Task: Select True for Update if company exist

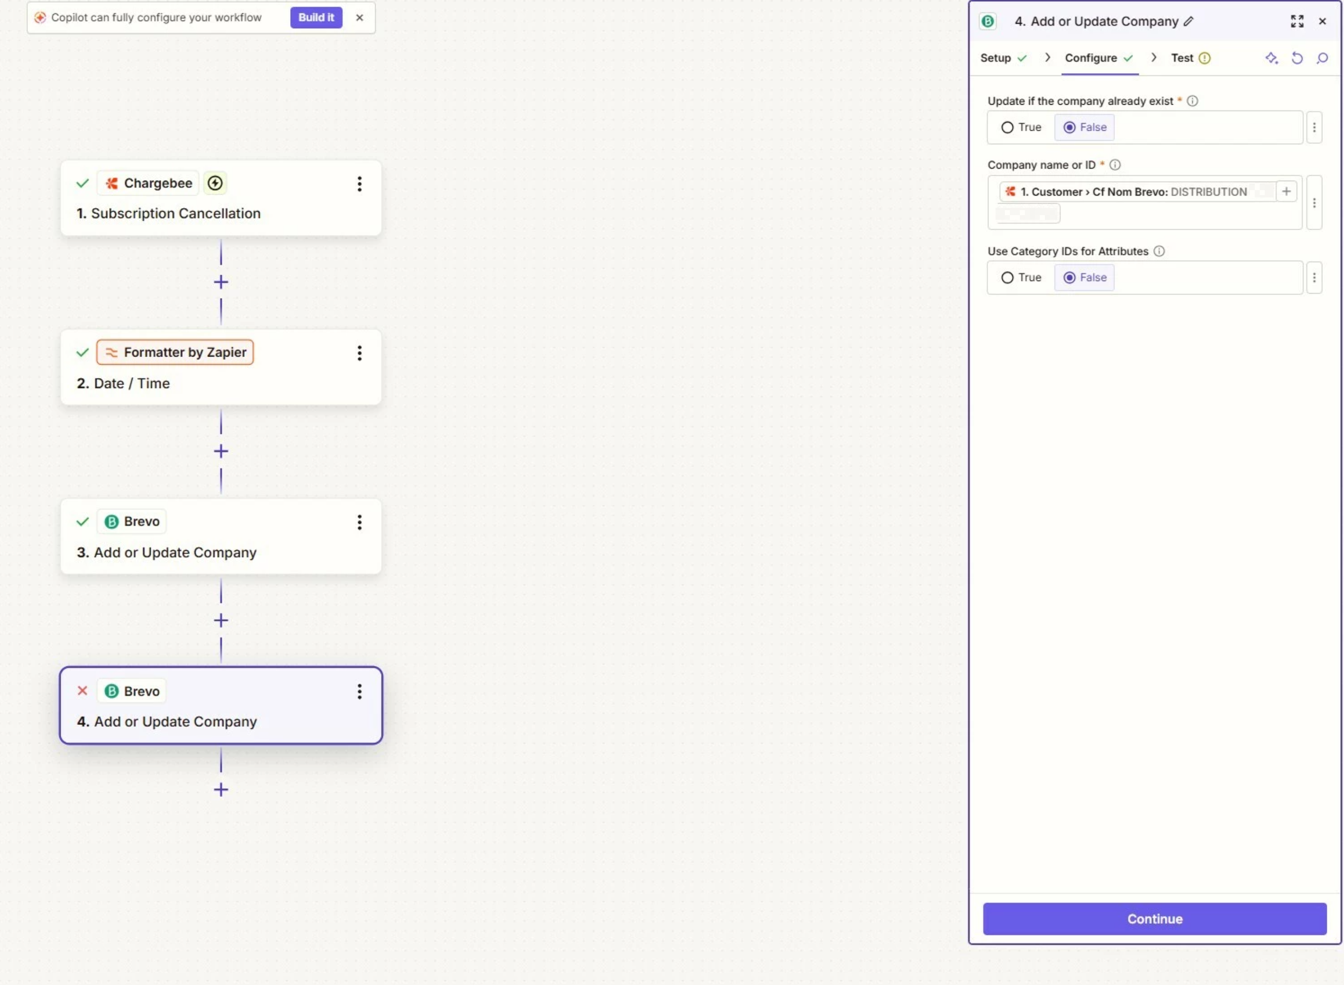Action: pyautogui.click(x=1021, y=127)
